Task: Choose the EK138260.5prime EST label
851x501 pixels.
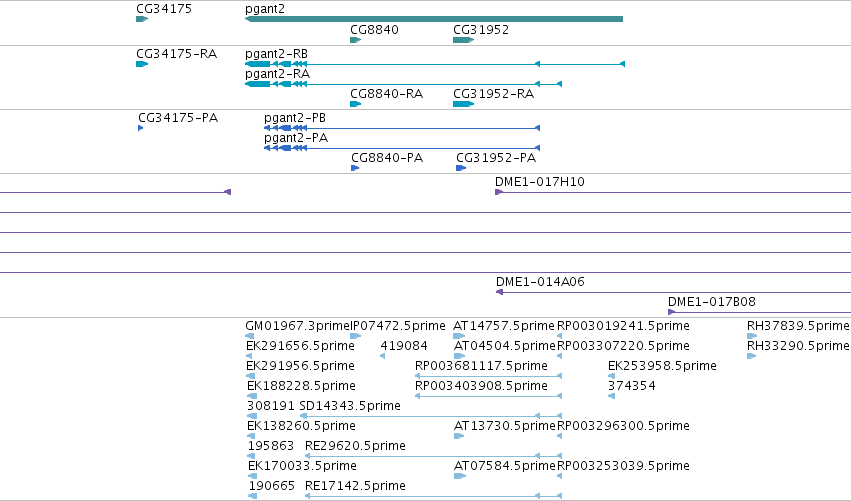Action: (x=301, y=426)
